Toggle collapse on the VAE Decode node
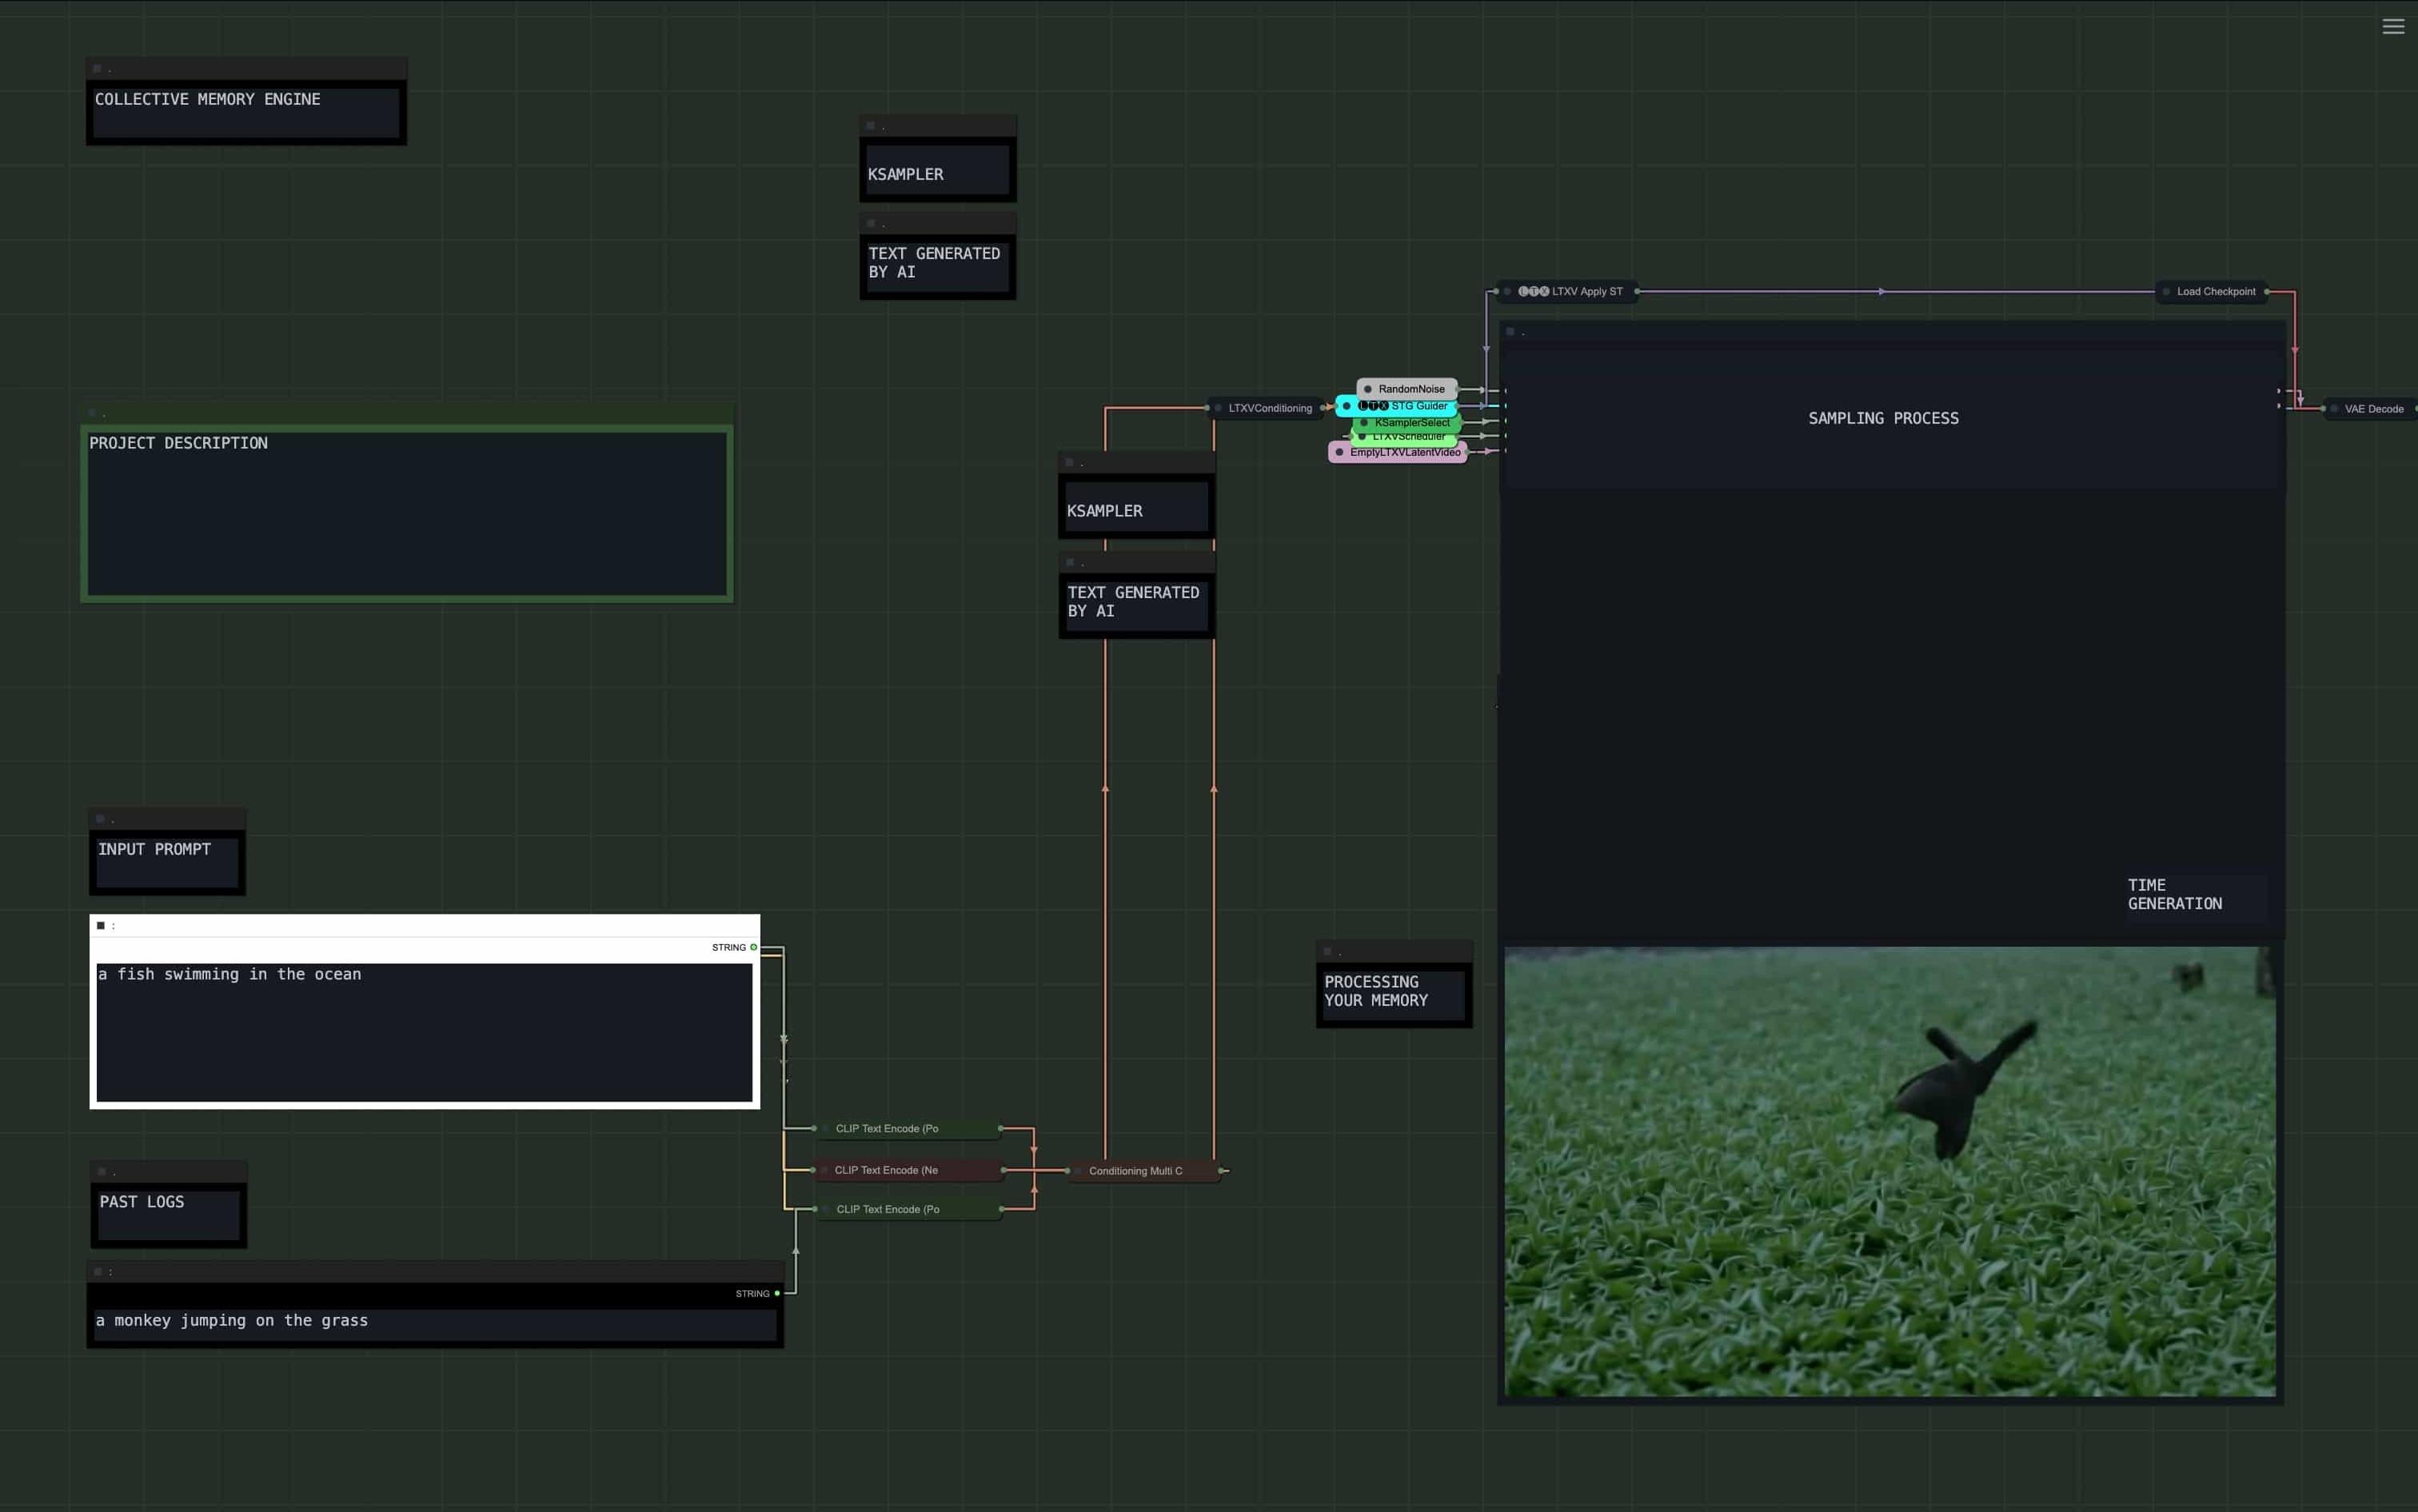This screenshot has width=2418, height=1512. [2334, 409]
